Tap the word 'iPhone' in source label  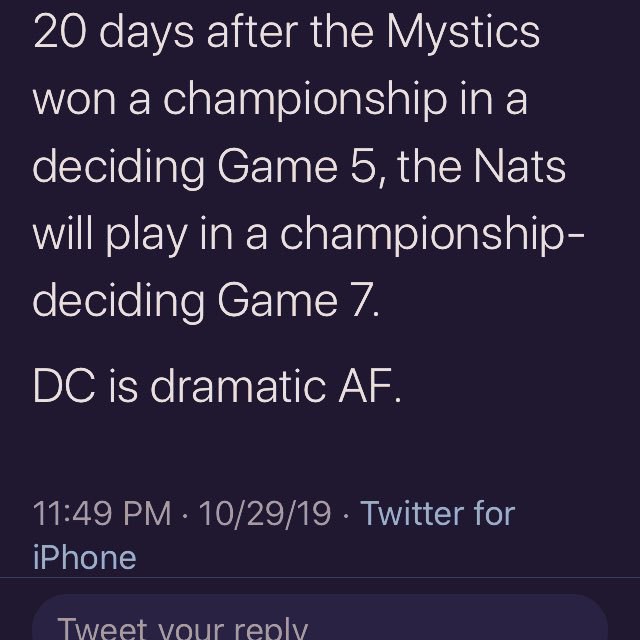(x=84, y=556)
